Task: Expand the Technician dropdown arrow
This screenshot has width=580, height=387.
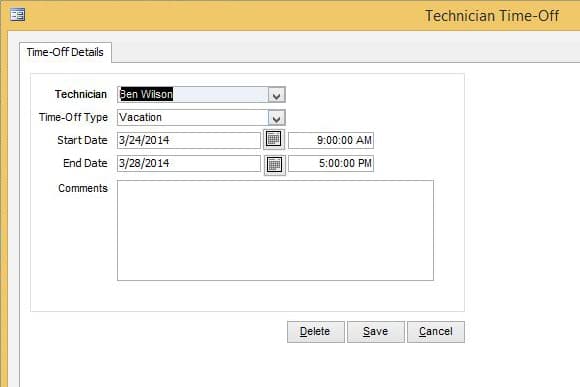Action: pyautogui.click(x=276, y=95)
